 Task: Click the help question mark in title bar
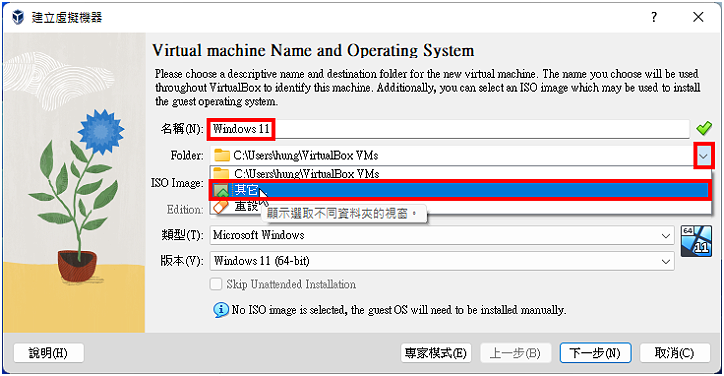point(654,17)
